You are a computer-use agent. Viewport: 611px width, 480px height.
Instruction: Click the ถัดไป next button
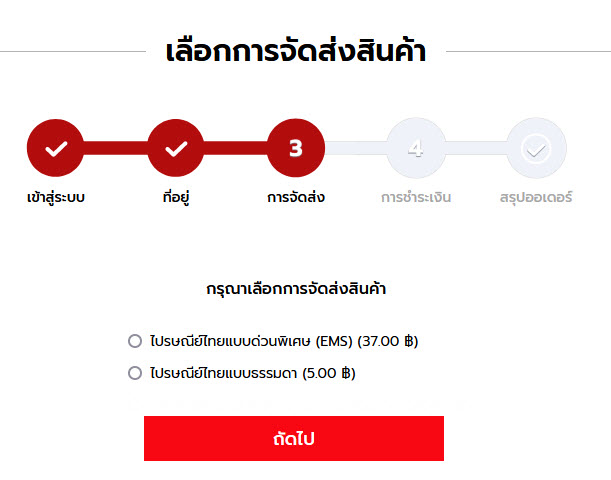[294, 438]
